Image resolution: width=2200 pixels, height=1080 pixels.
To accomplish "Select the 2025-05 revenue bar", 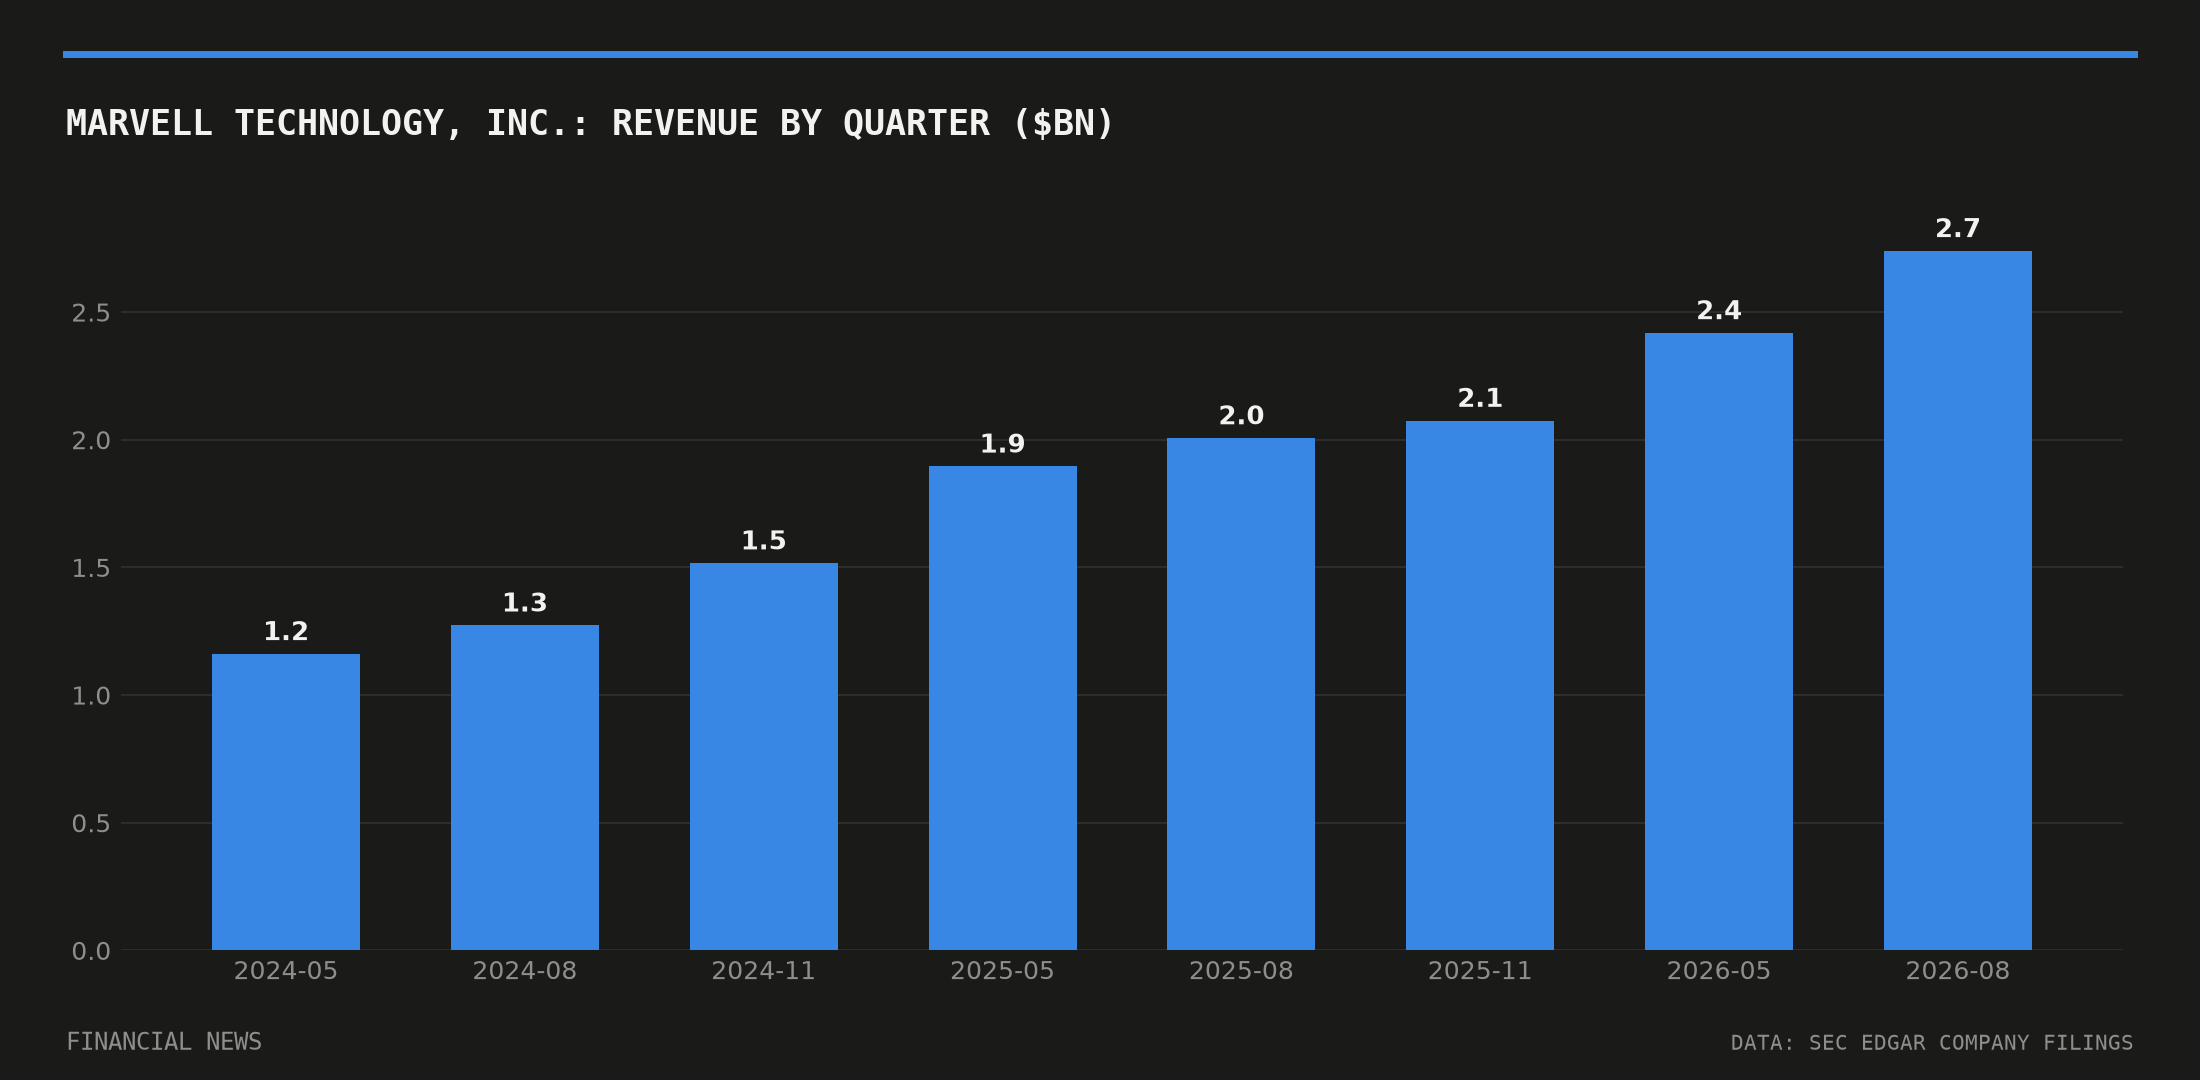I will 1003,708.
